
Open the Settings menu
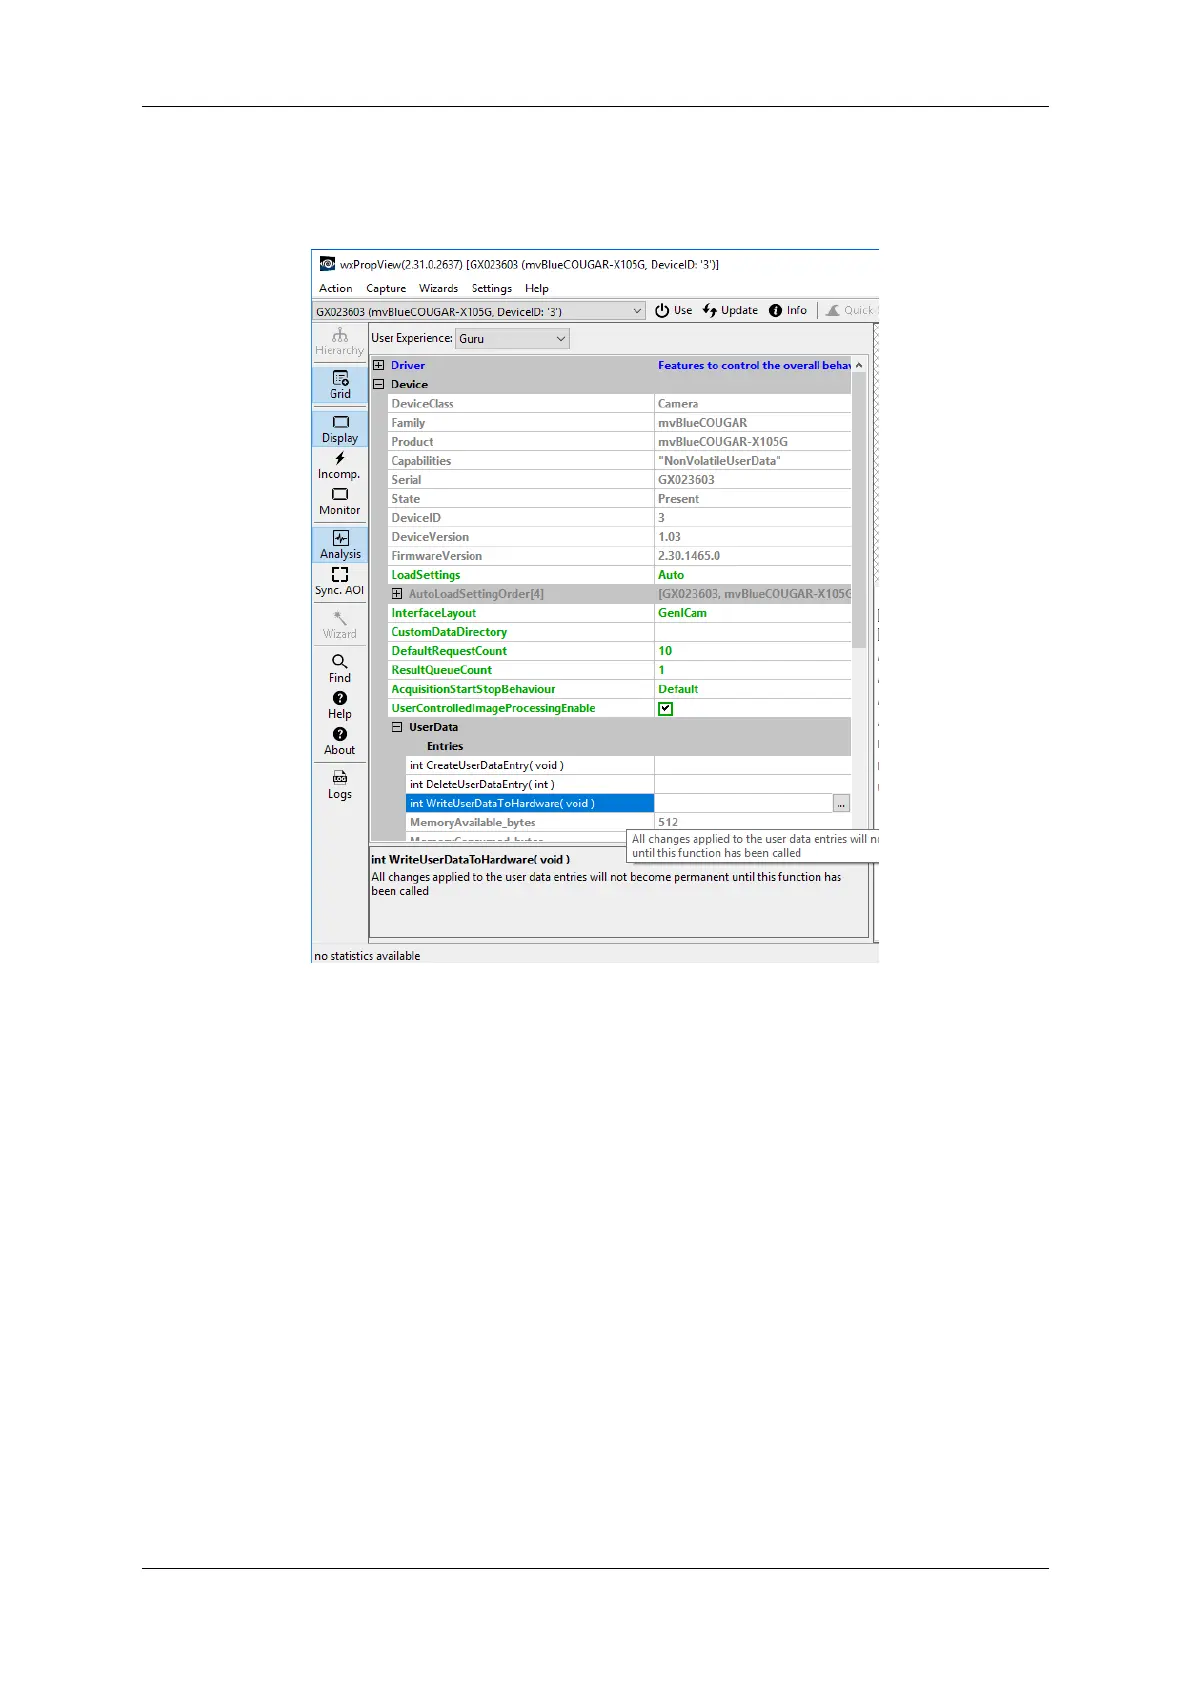click(492, 288)
